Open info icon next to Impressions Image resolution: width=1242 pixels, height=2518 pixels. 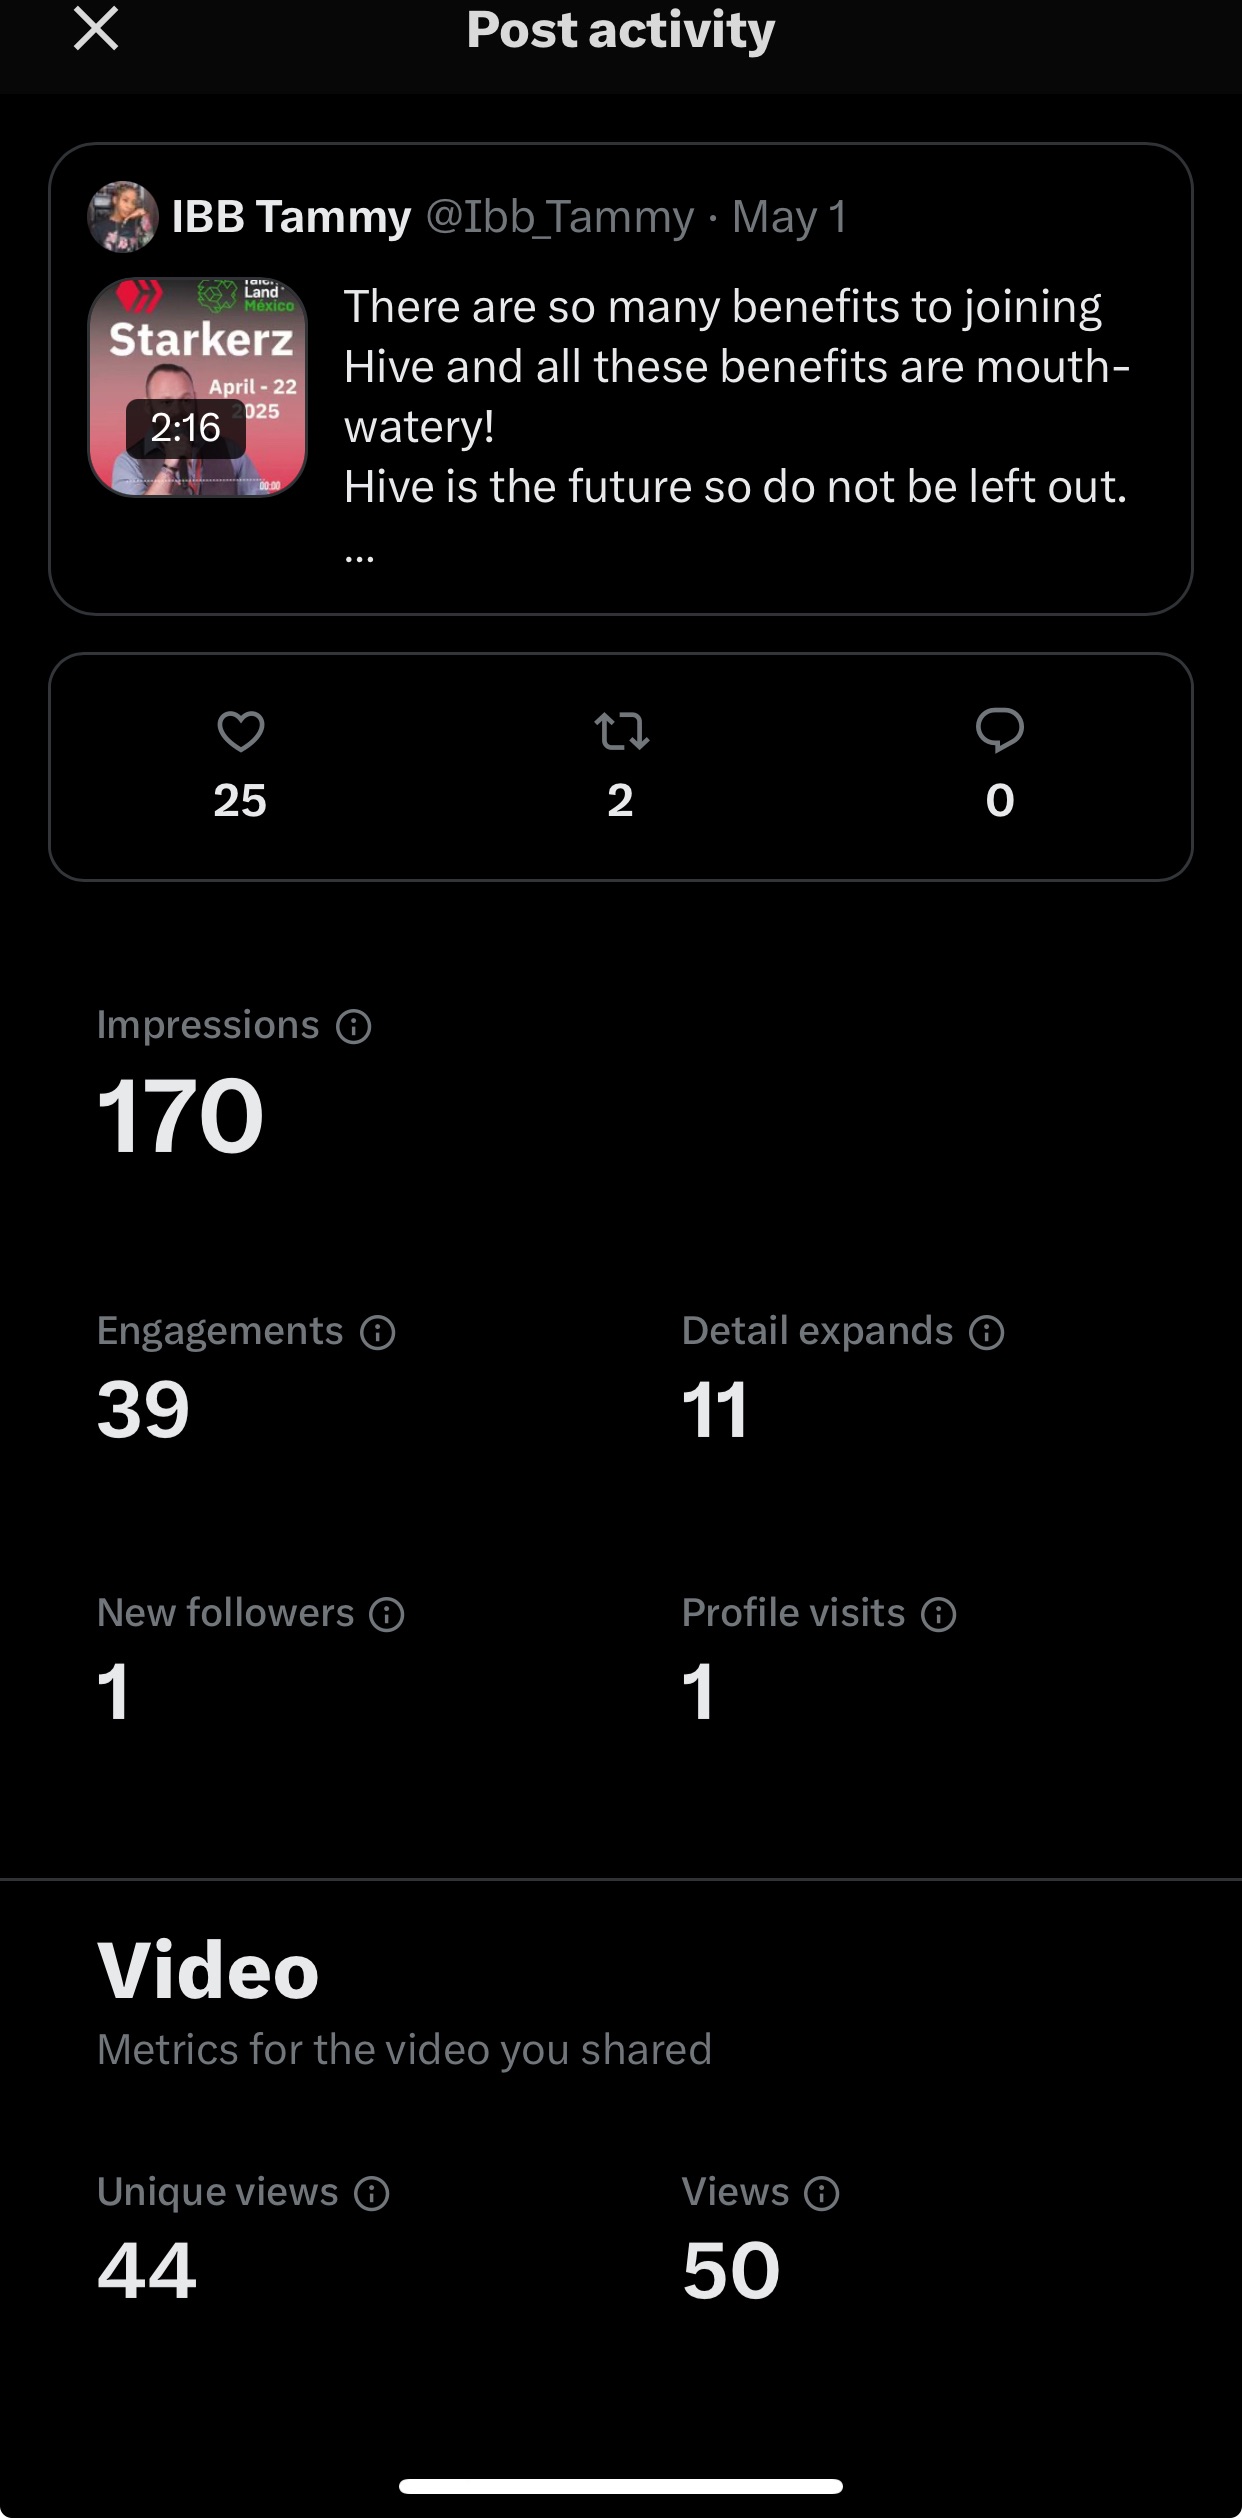coord(354,1026)
